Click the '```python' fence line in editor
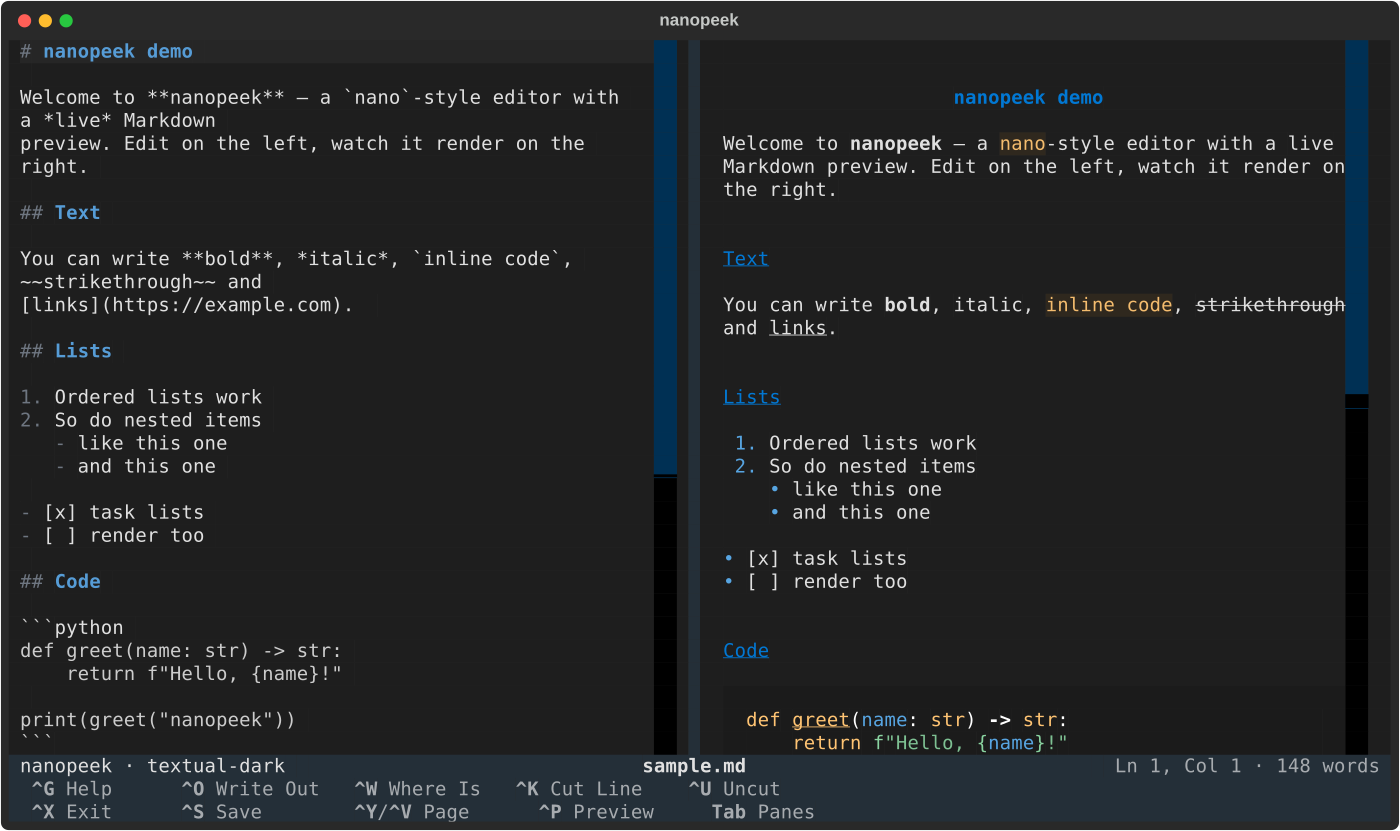 pos(72,627)
